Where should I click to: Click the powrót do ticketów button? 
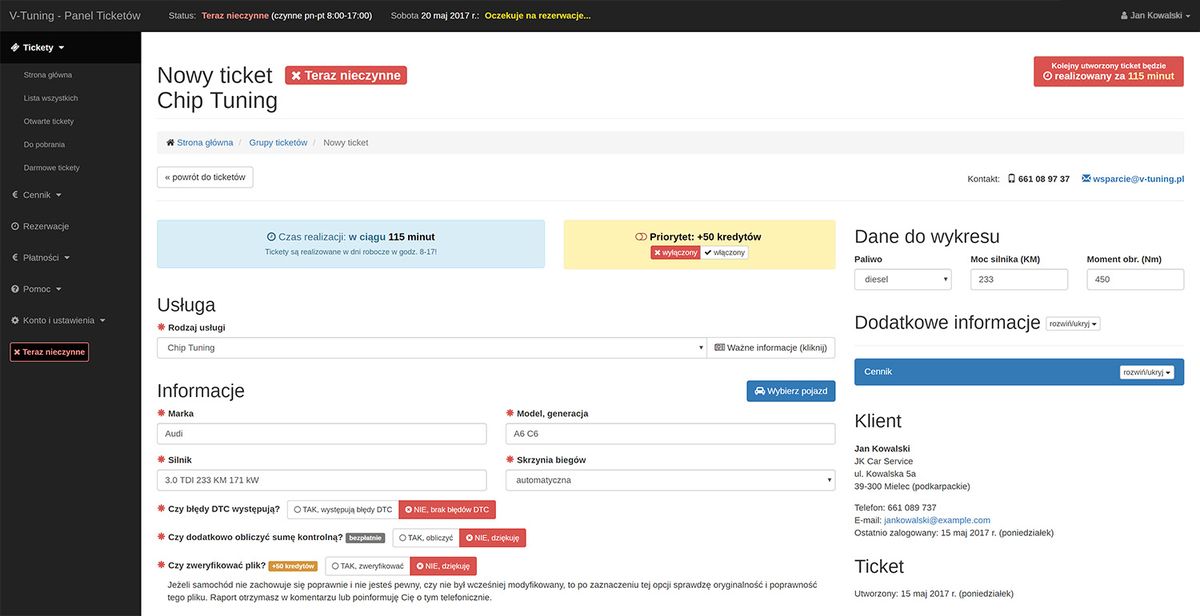click(205, 177)
